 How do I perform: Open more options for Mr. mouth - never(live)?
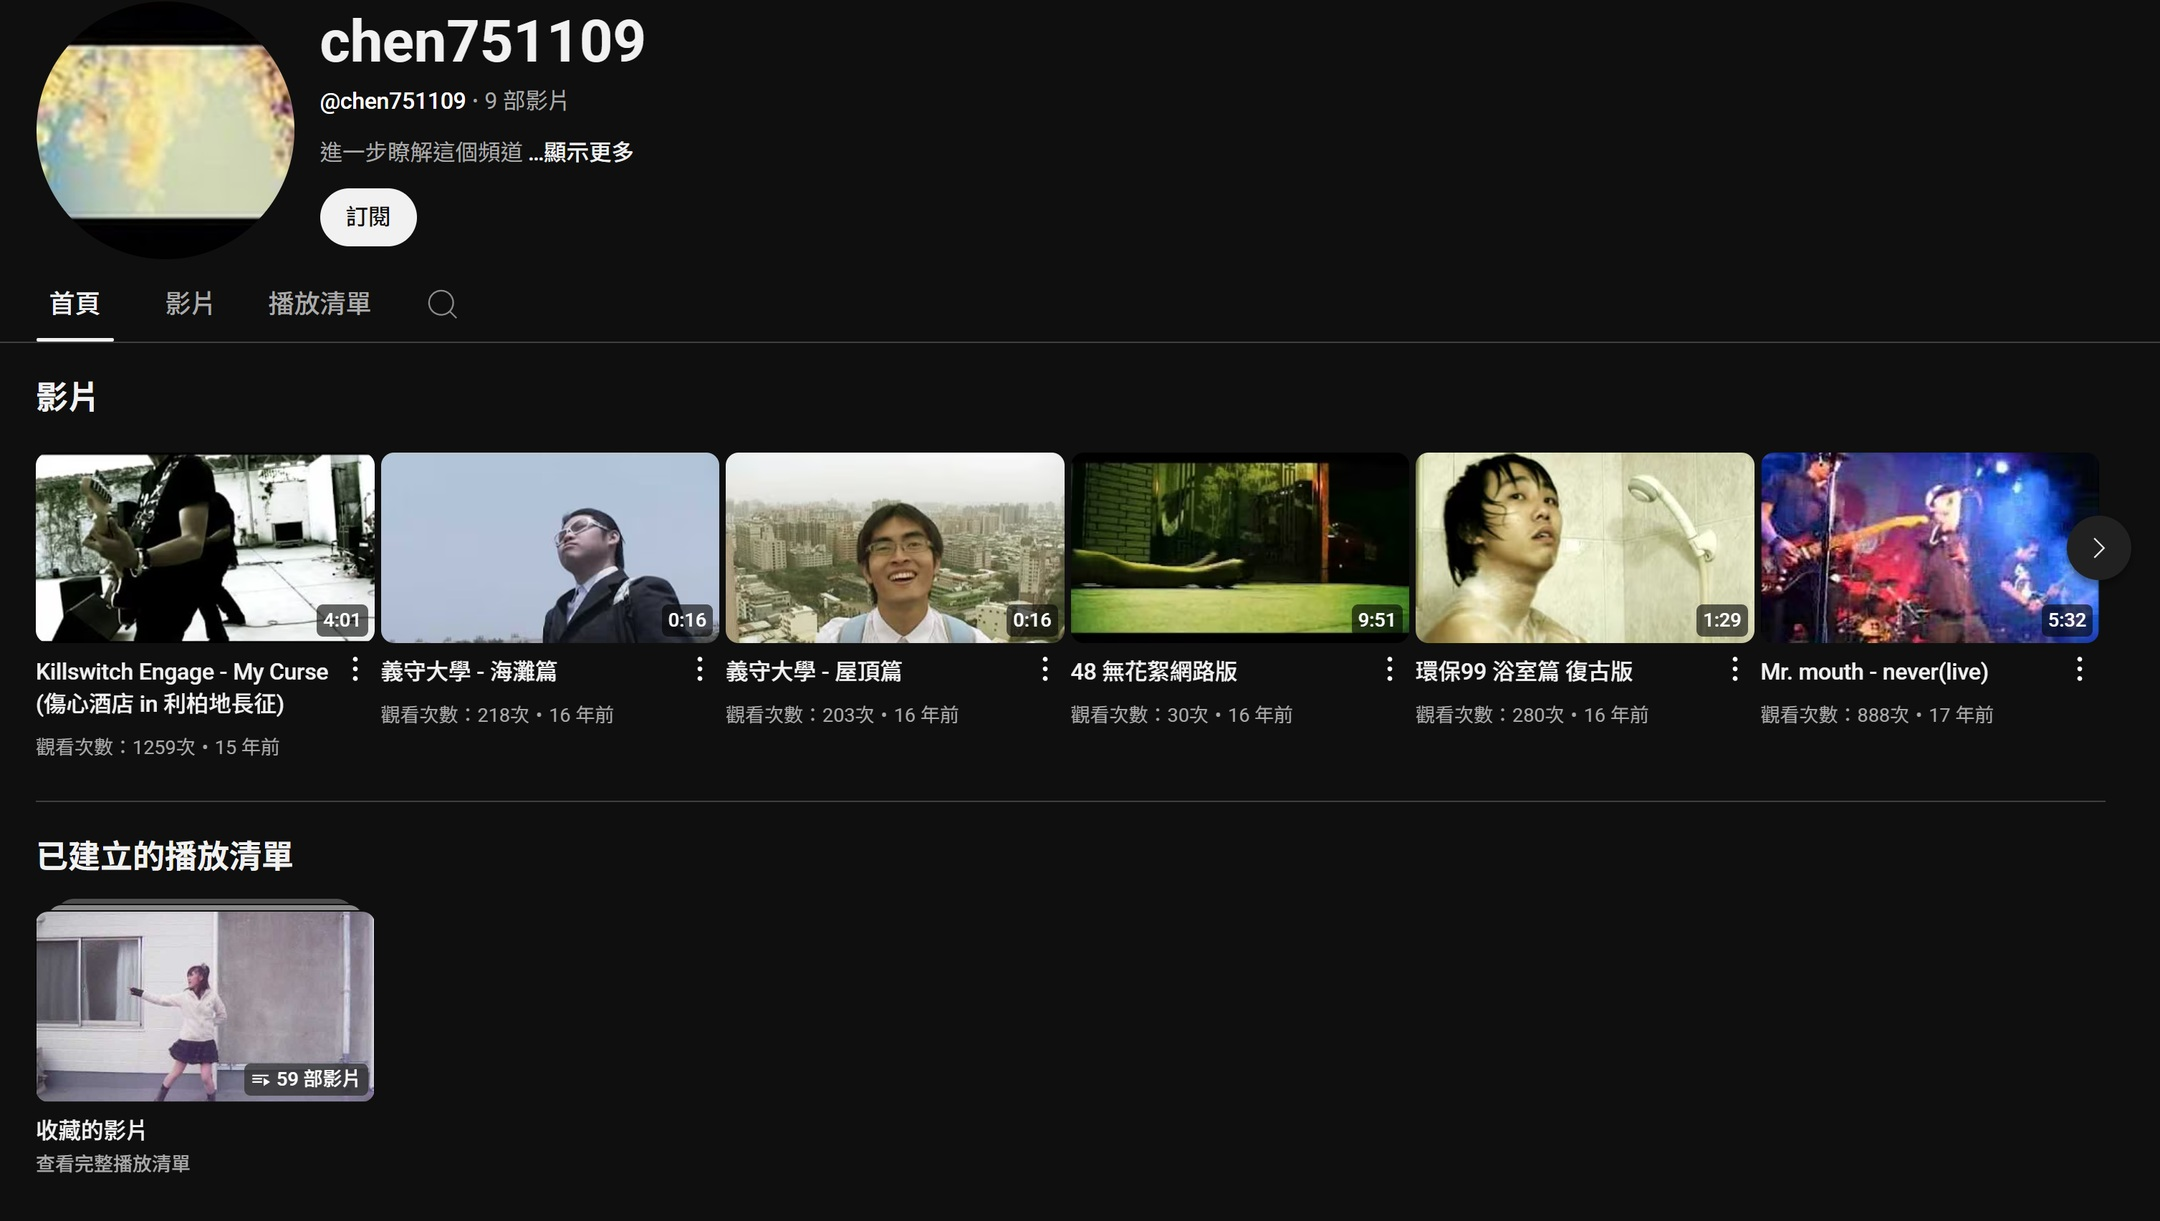click(2080, 670)
